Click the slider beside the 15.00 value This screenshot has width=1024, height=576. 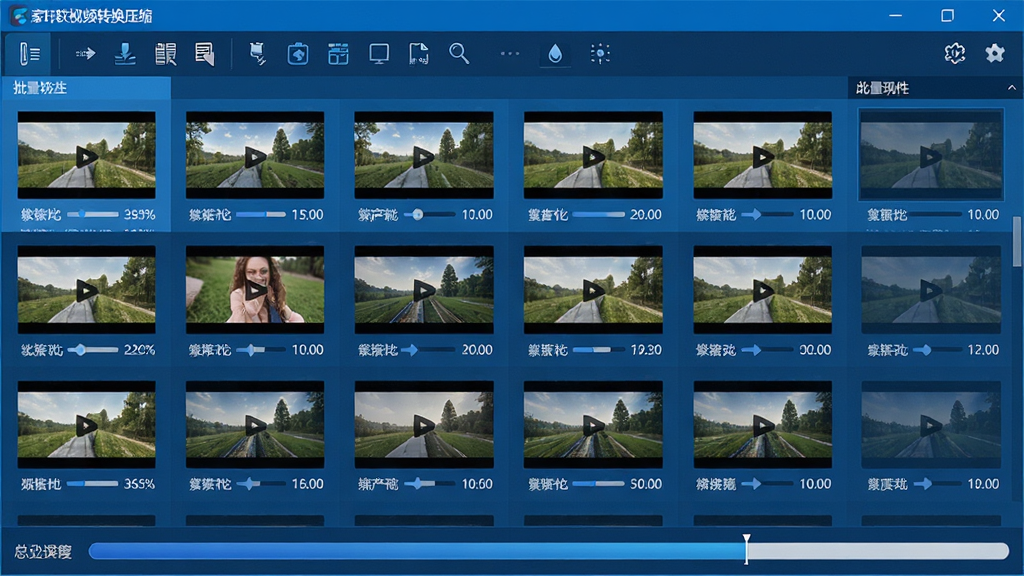[x=261, y=214]
